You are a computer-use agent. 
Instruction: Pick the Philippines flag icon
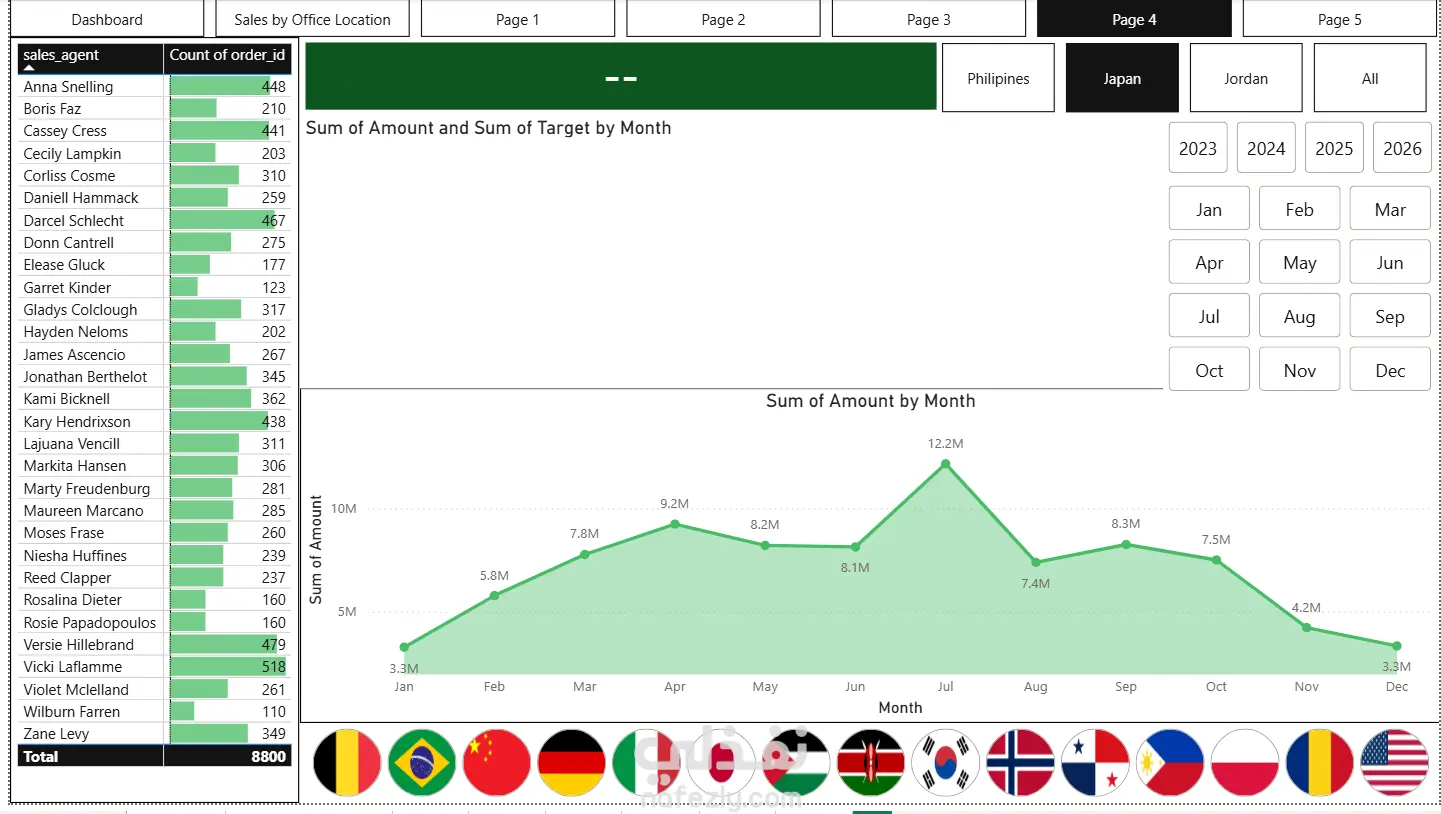click(1171, 763)
